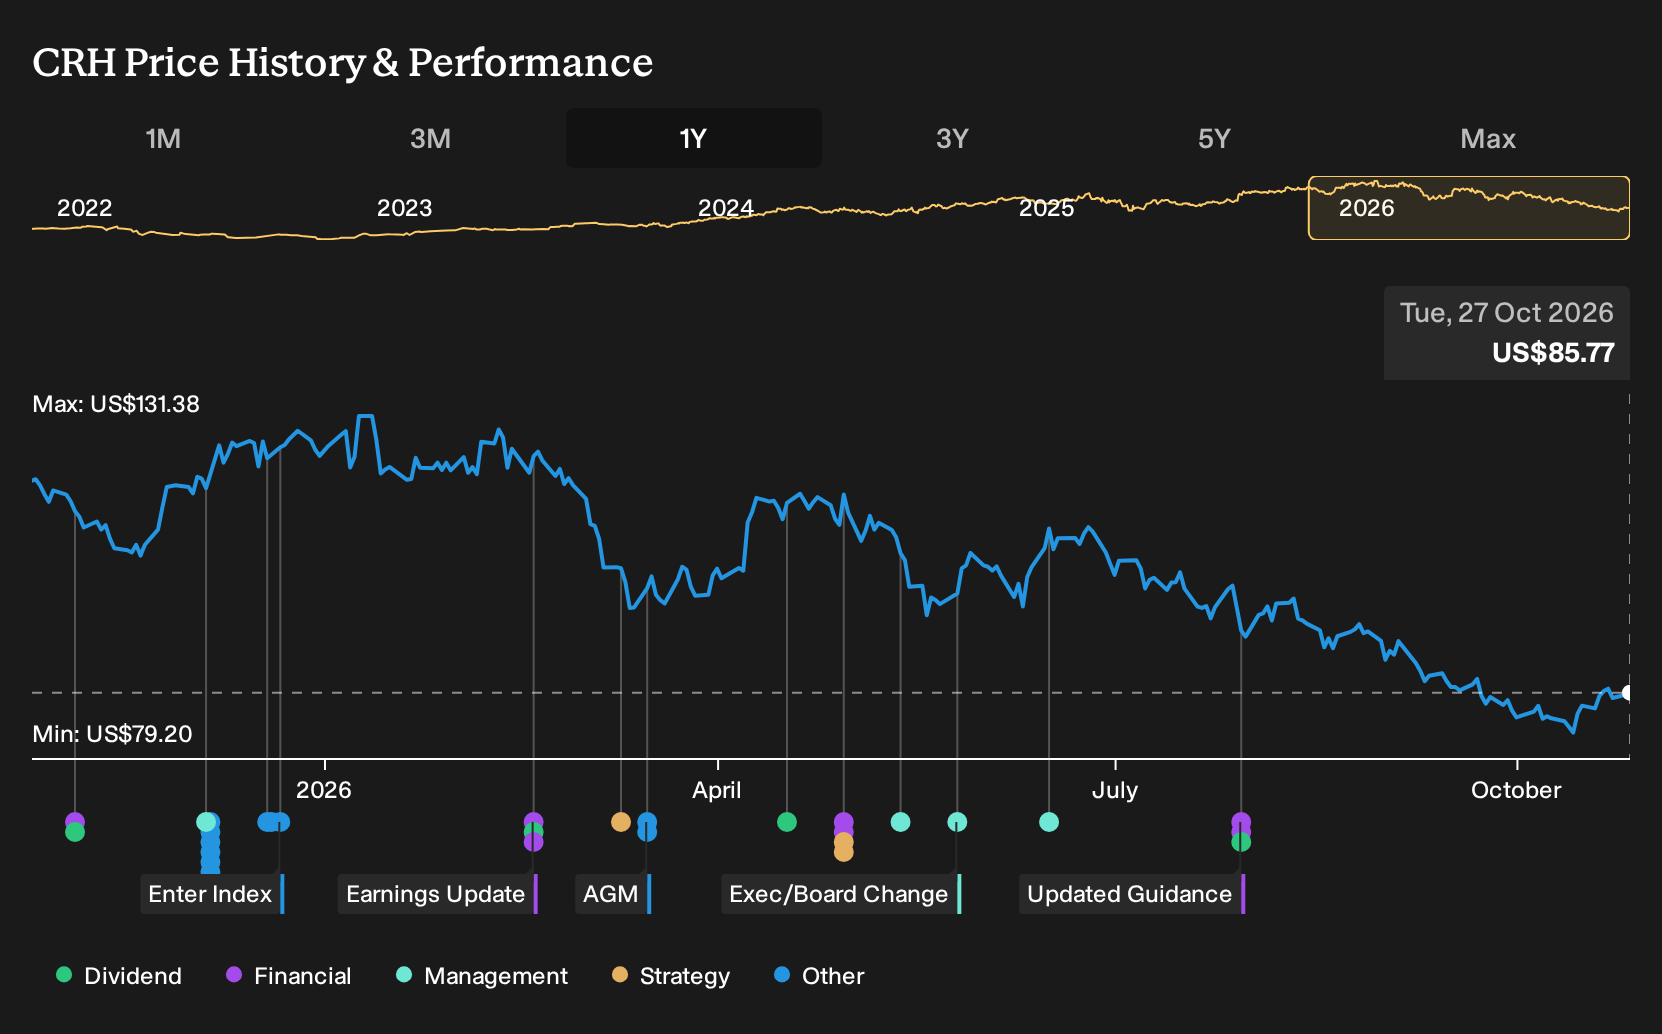The width and height of the screenshot is (1662, 1034).
Task: Click the first purple Financial marker at chart start
Action: 75,821
